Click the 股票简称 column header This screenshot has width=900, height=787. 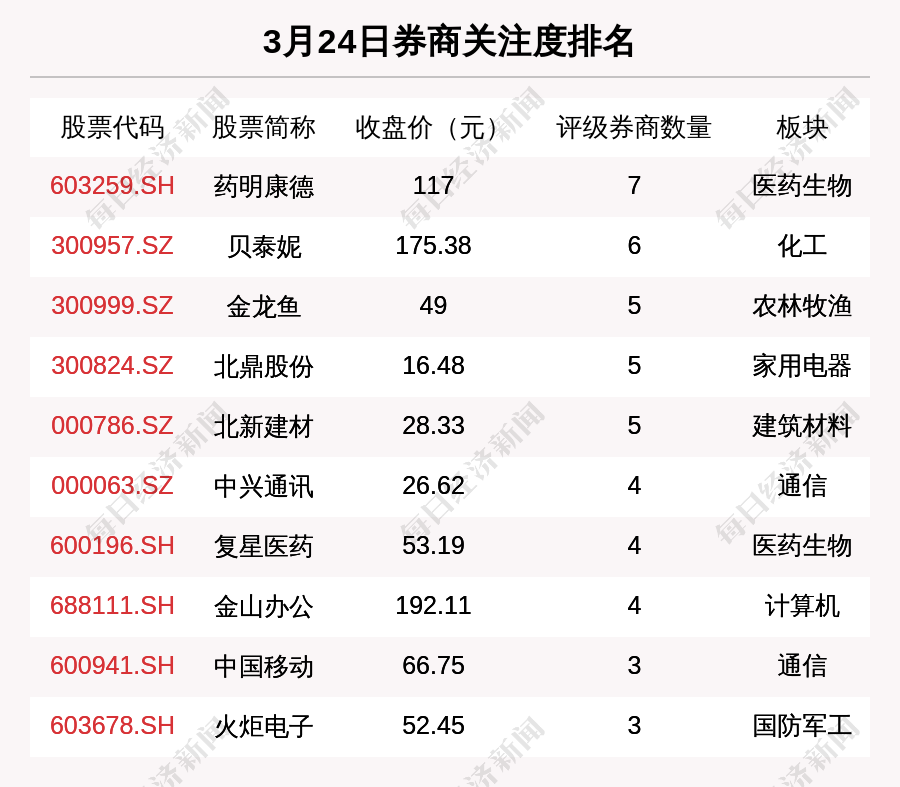click(x=264, y=128)
